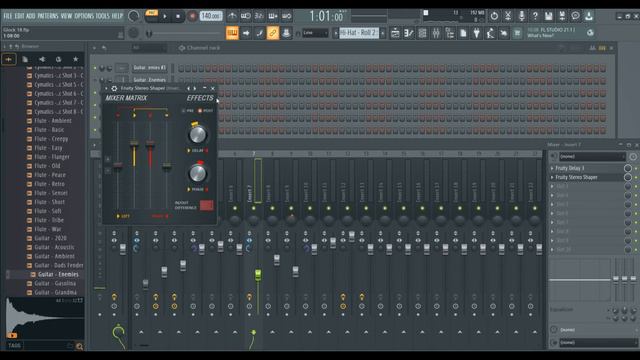Click the red mixer matrix fader
This screenshot has width=640, height=360.
150,144
